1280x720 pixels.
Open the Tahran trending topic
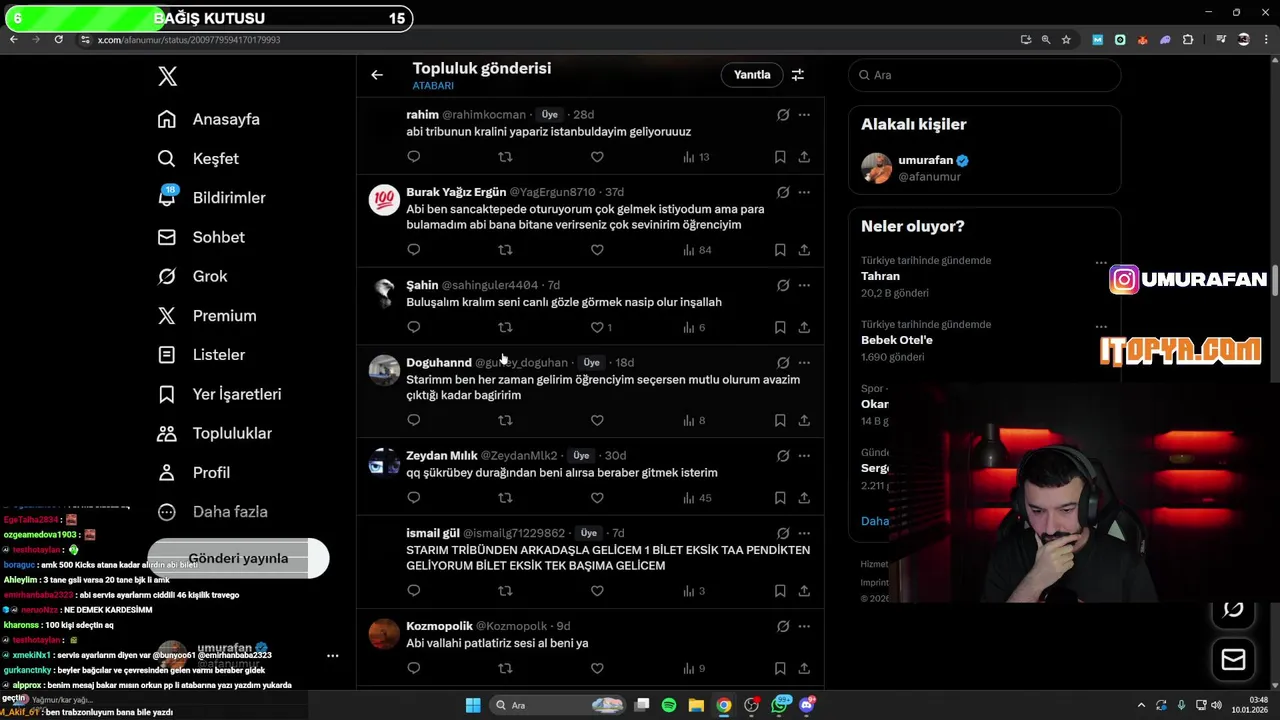[880, 276]
